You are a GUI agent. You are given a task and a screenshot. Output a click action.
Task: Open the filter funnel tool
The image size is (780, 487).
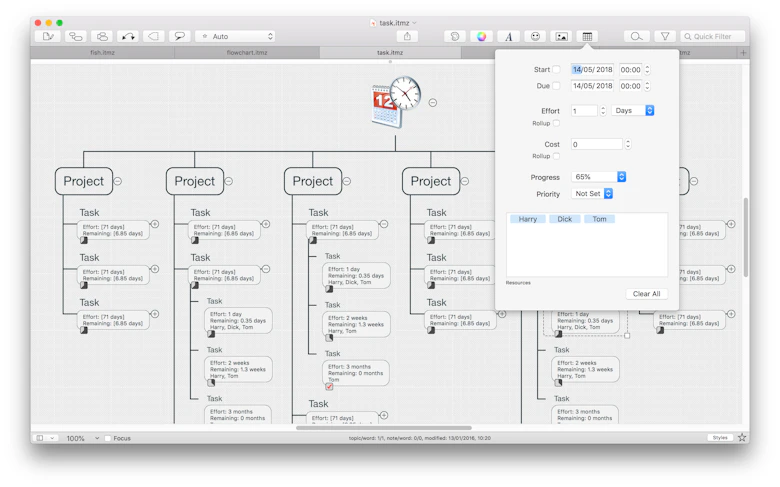[x=665, y=36]
